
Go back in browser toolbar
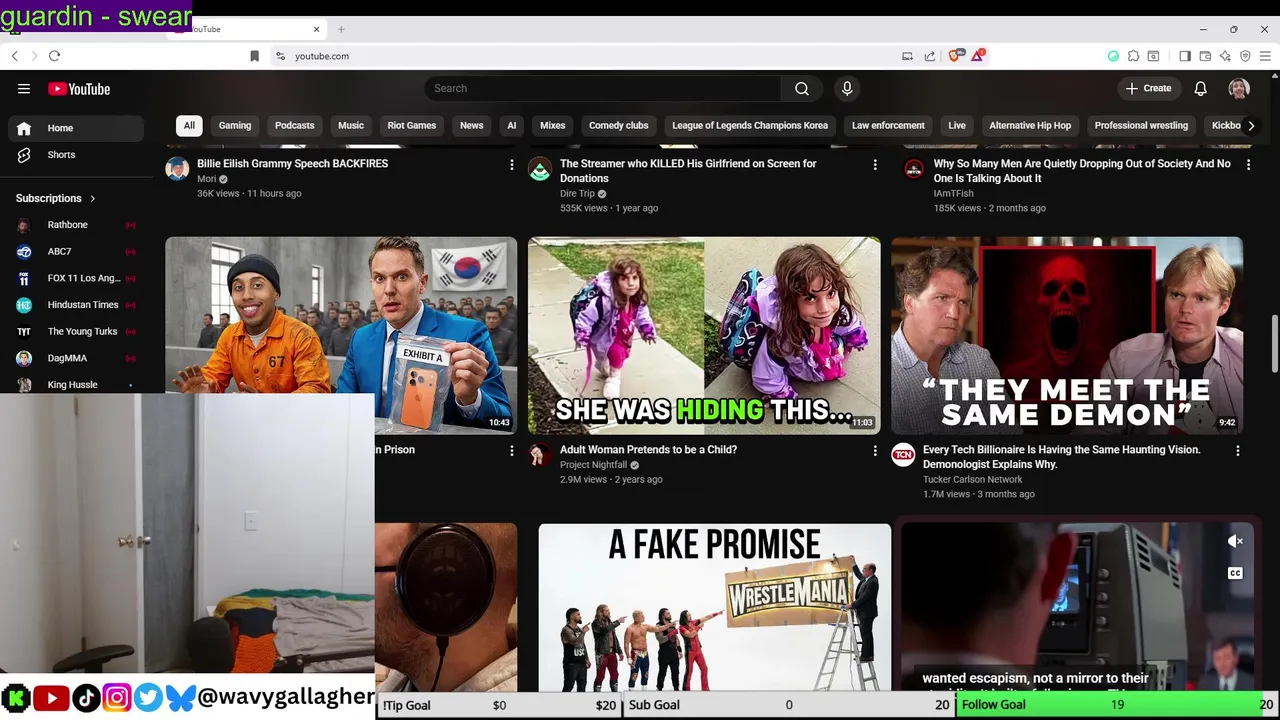coord(14,56)
